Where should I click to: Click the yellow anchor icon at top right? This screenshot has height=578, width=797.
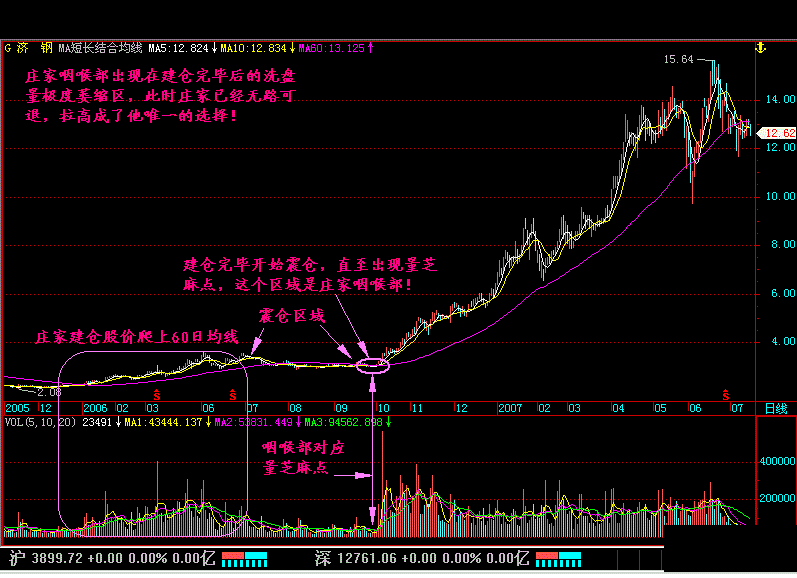(760, 47)
